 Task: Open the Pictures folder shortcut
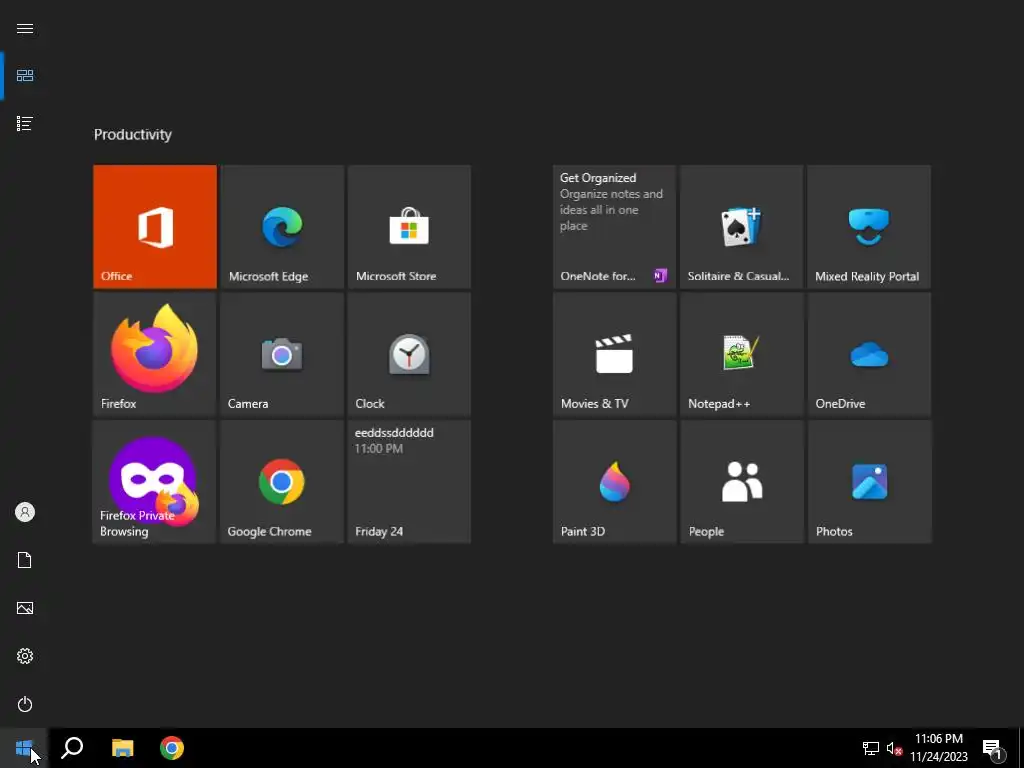pos(25,608)
